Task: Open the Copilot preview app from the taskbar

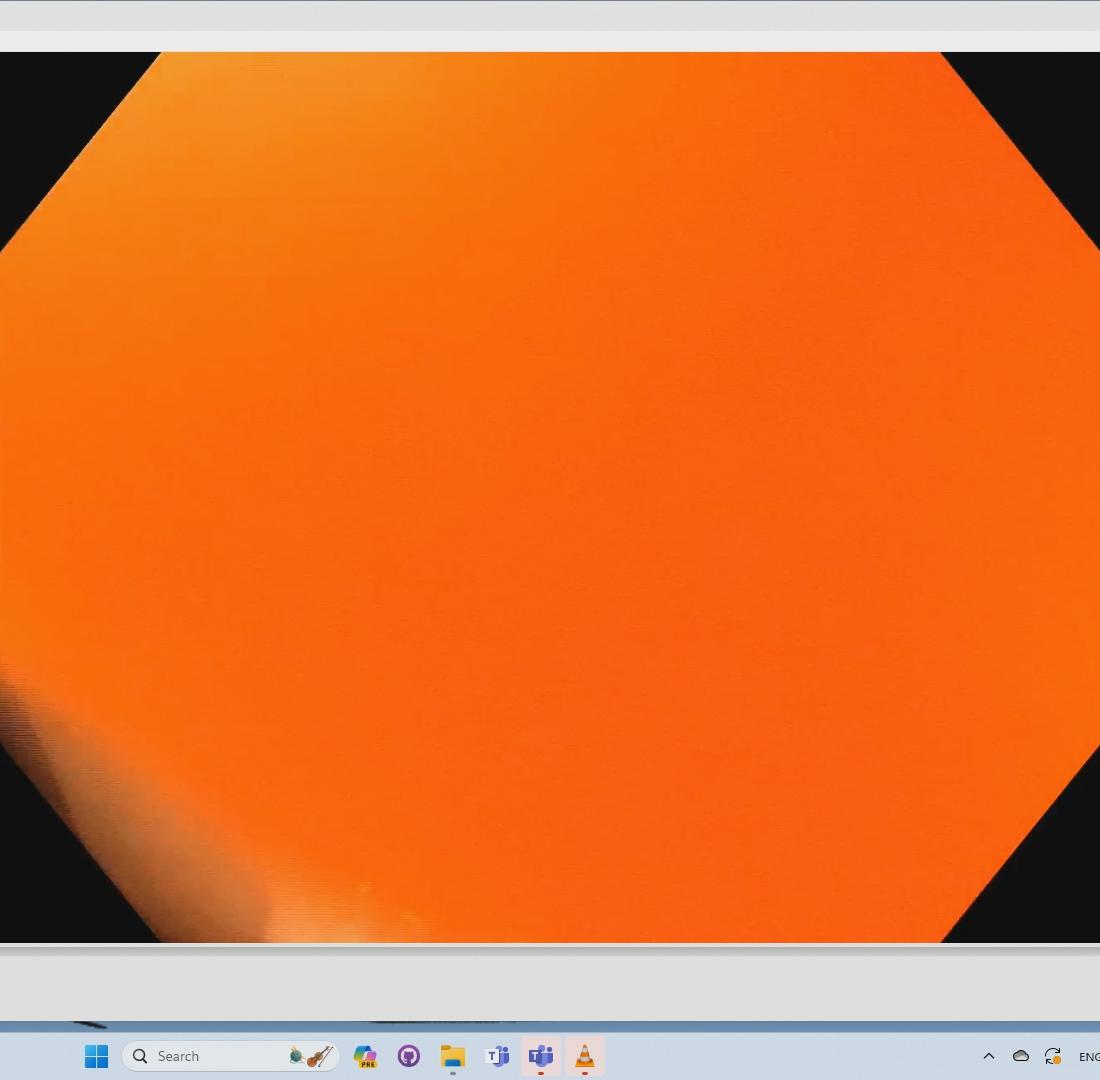Action: click(365, 1055)
